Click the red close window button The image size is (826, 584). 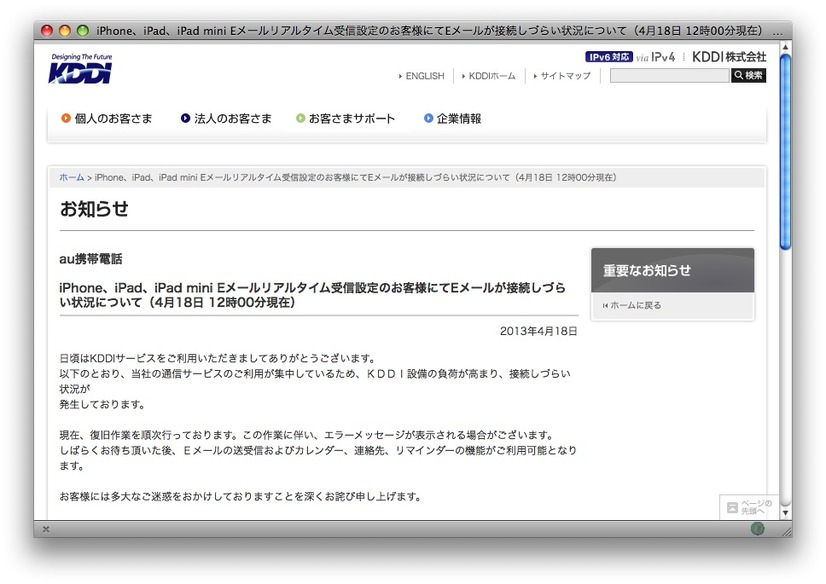point(47,31)
